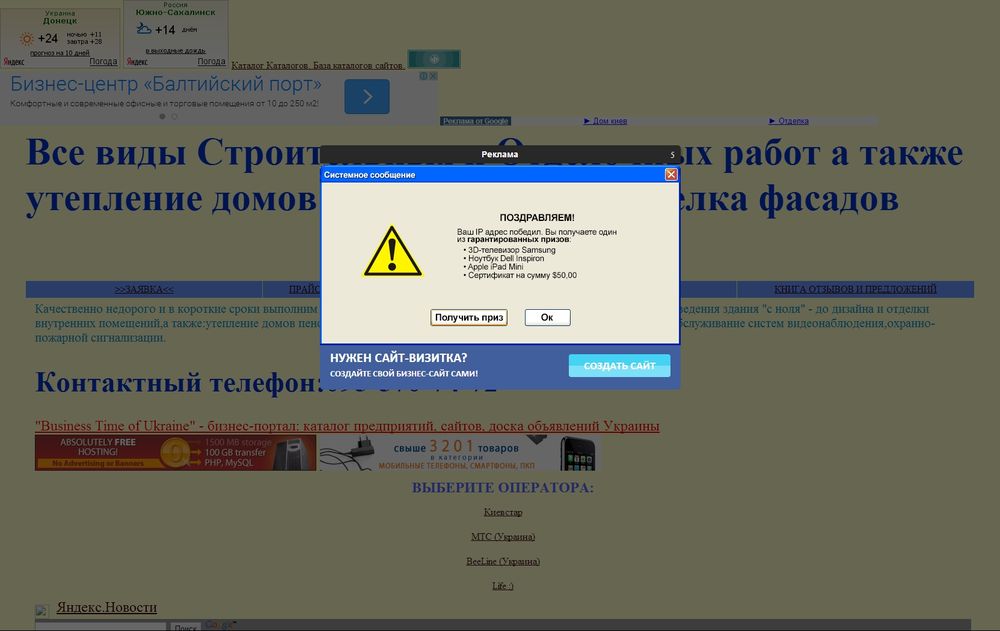Click the Яндекс logo in Донецк widget
The height and width of the screenshot is (631, 1000).
[x=13, y=62]
